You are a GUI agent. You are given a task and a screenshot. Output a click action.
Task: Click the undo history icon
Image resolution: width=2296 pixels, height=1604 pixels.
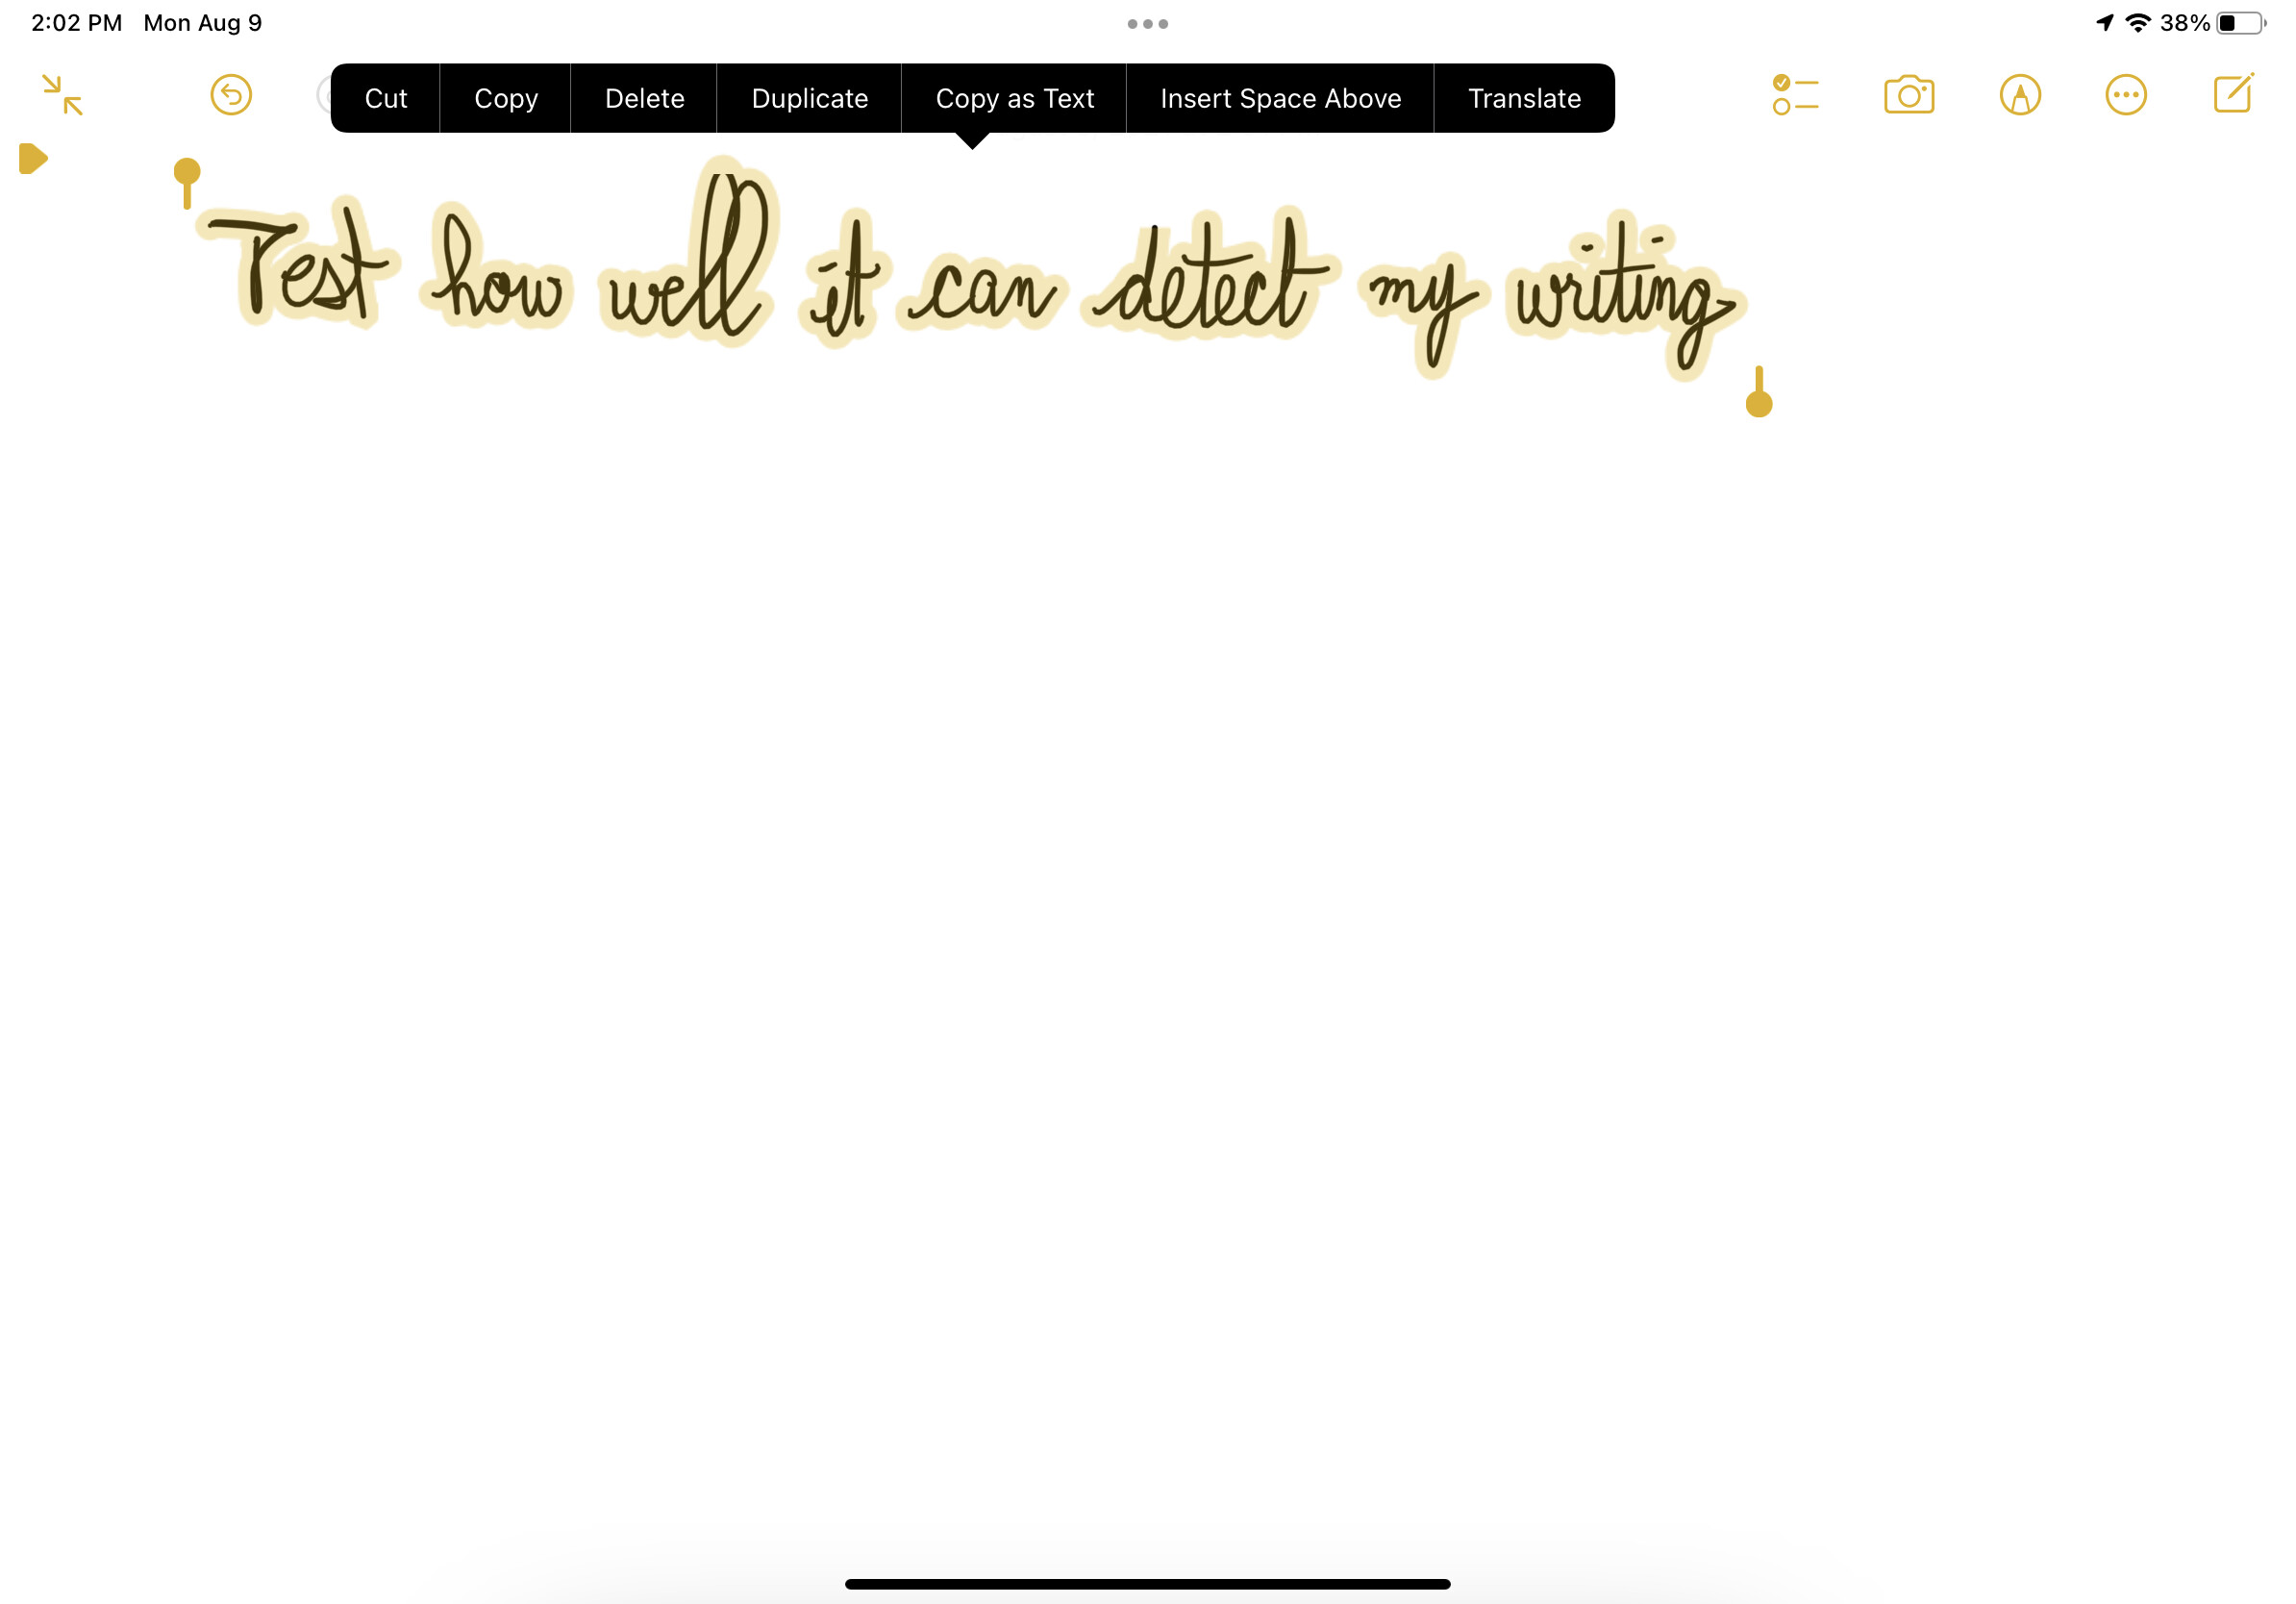[232, 94]
